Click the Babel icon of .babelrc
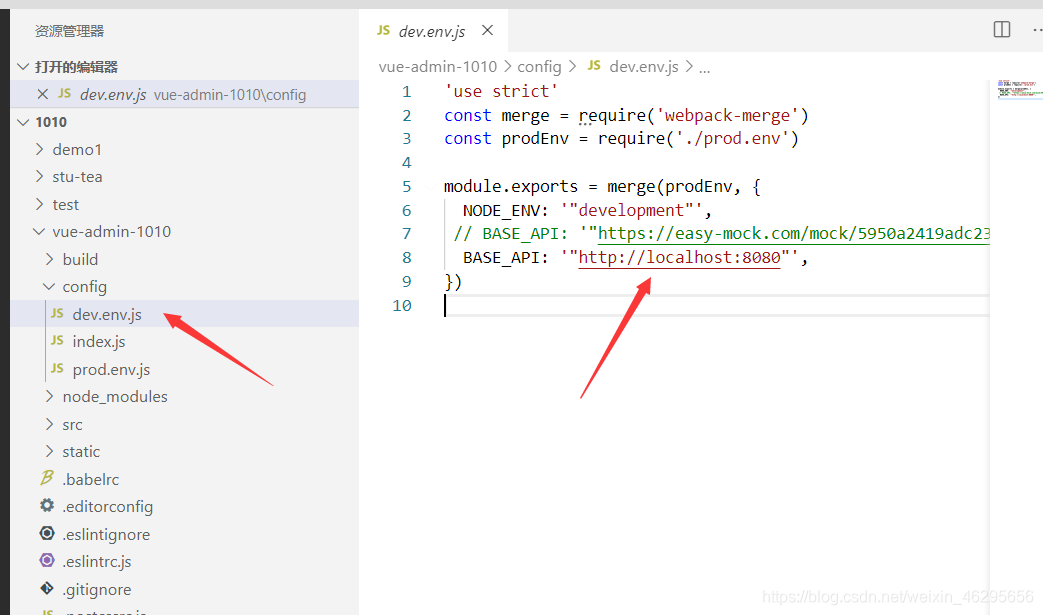Screen dimensions: 1043x615 [47, 477]
